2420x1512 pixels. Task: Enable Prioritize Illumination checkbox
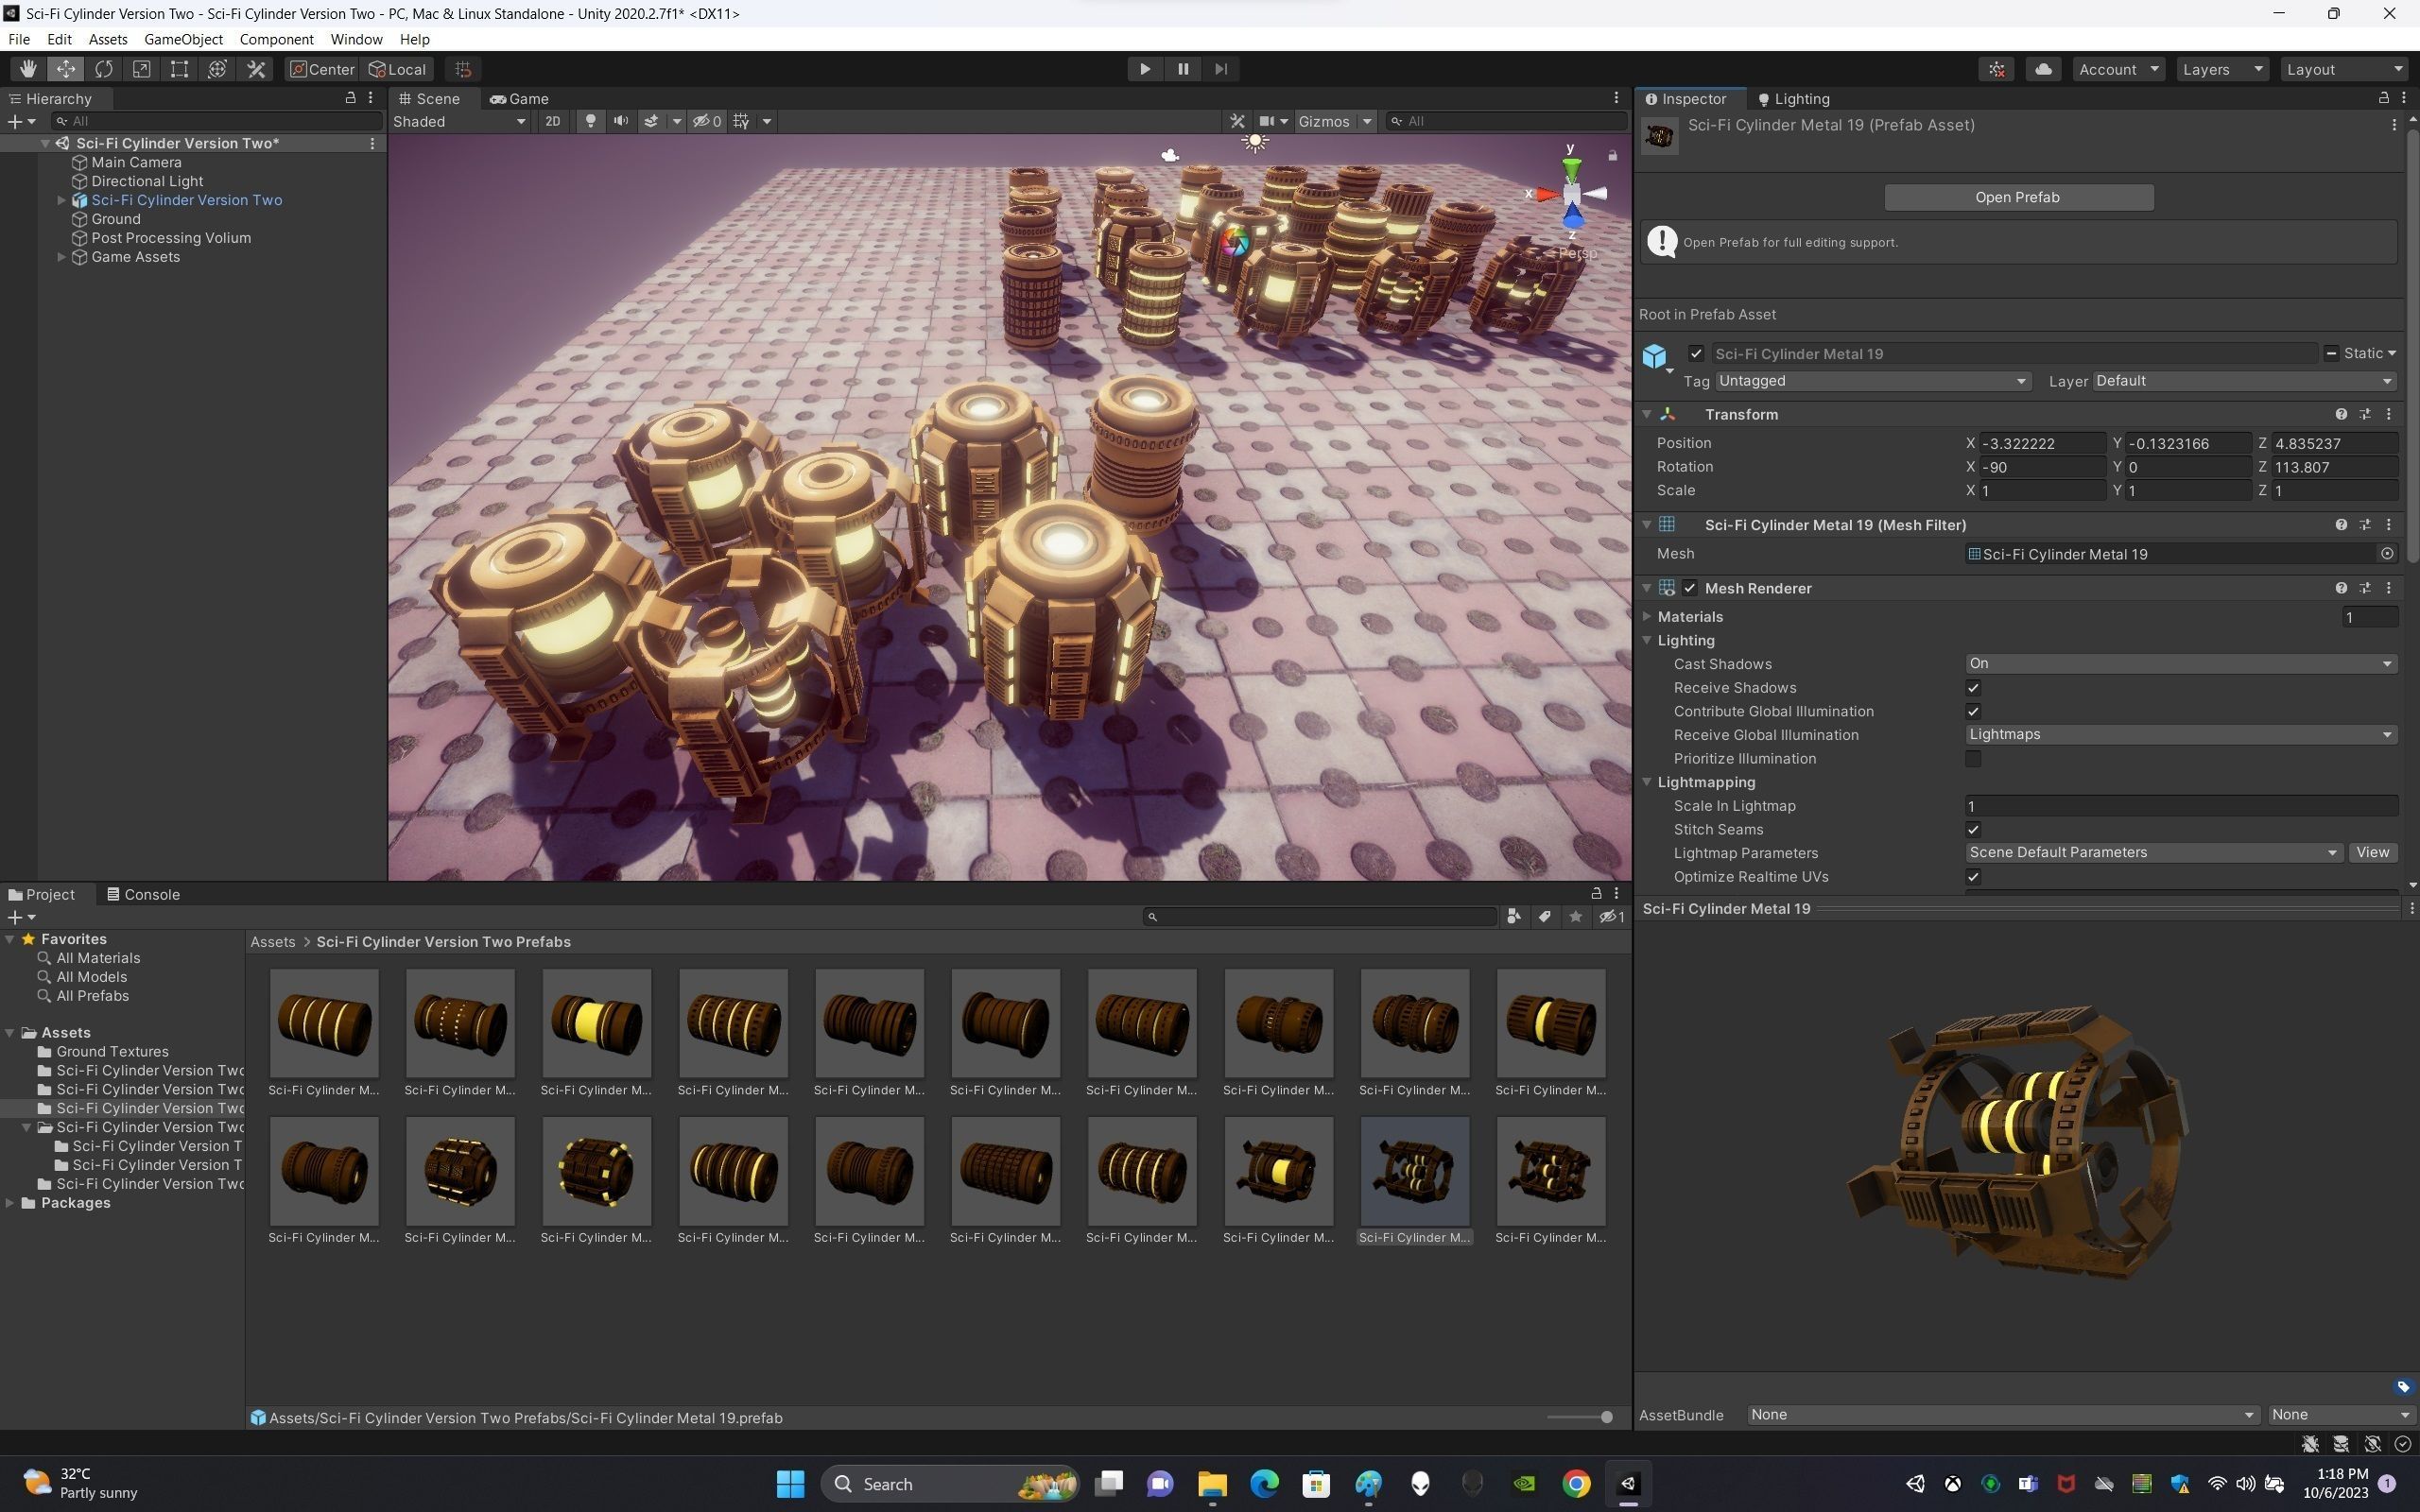click(1973, 759)
